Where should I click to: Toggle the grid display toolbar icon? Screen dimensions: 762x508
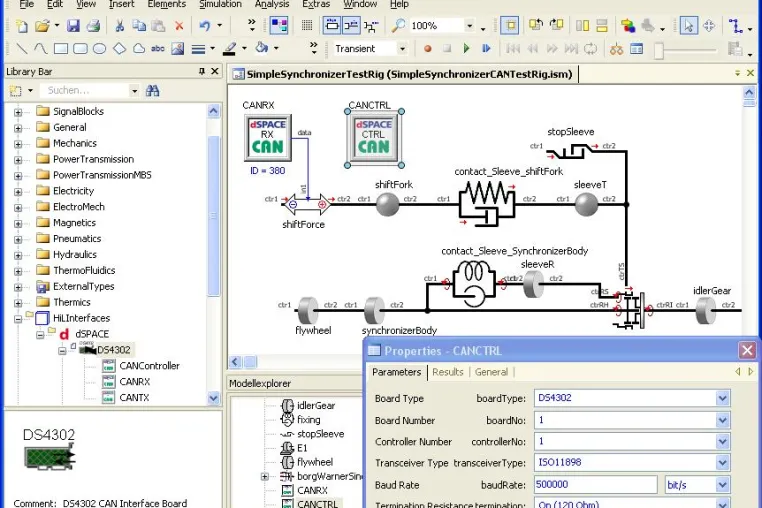click(x=307, y=25)
